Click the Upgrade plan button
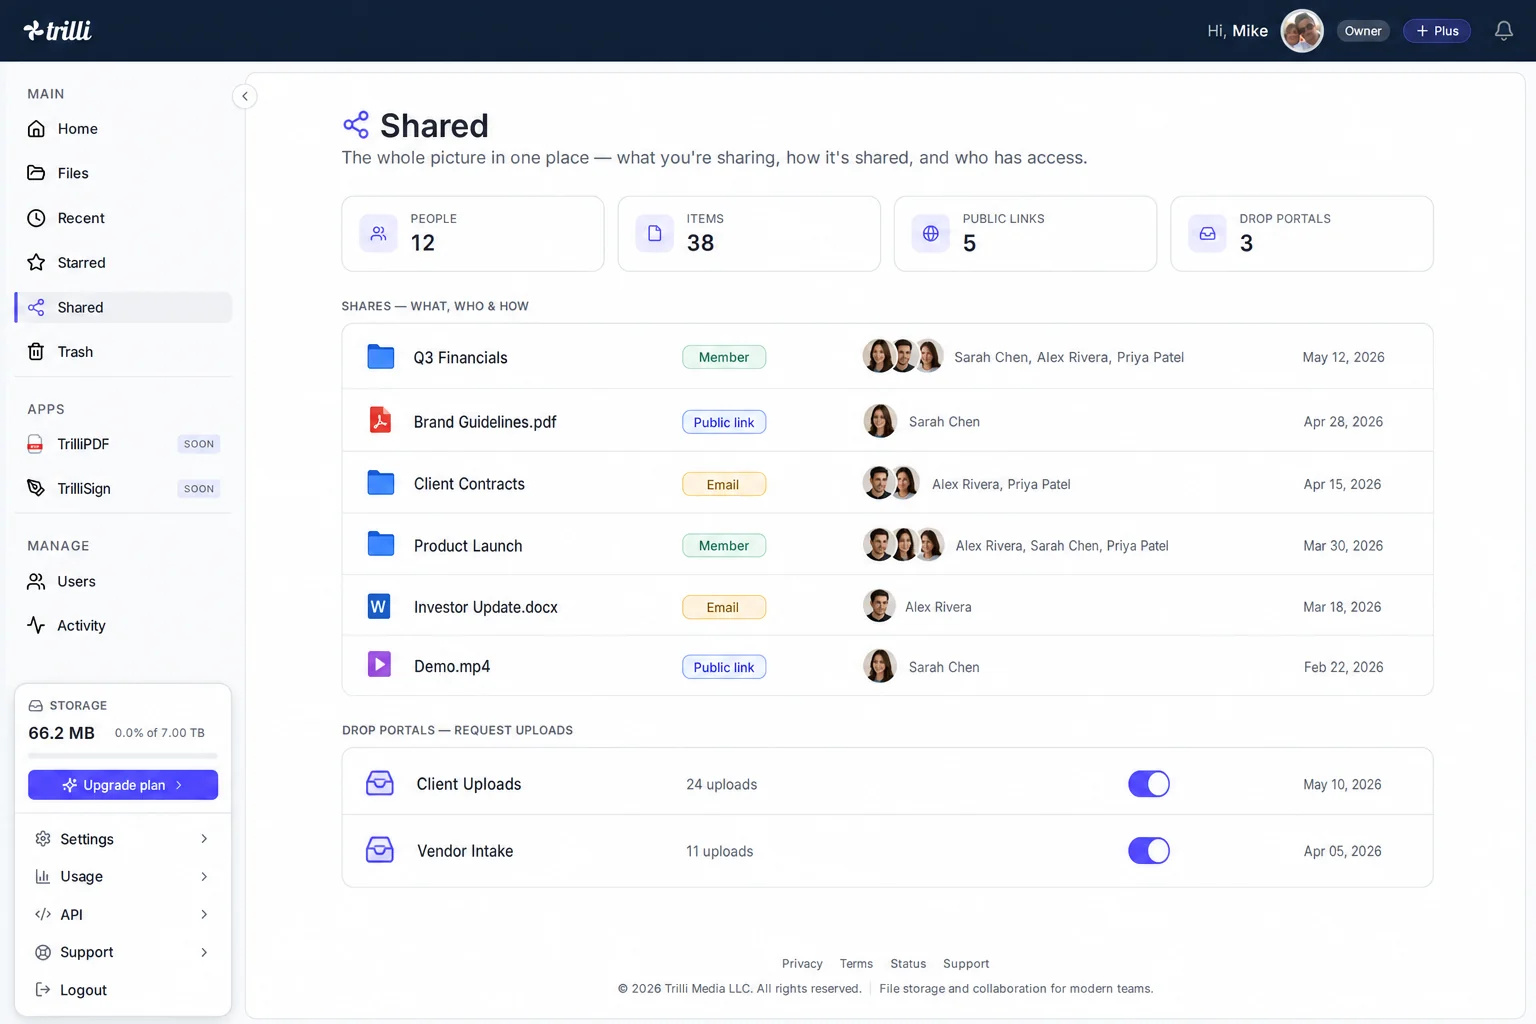 (x=123, y=785)
